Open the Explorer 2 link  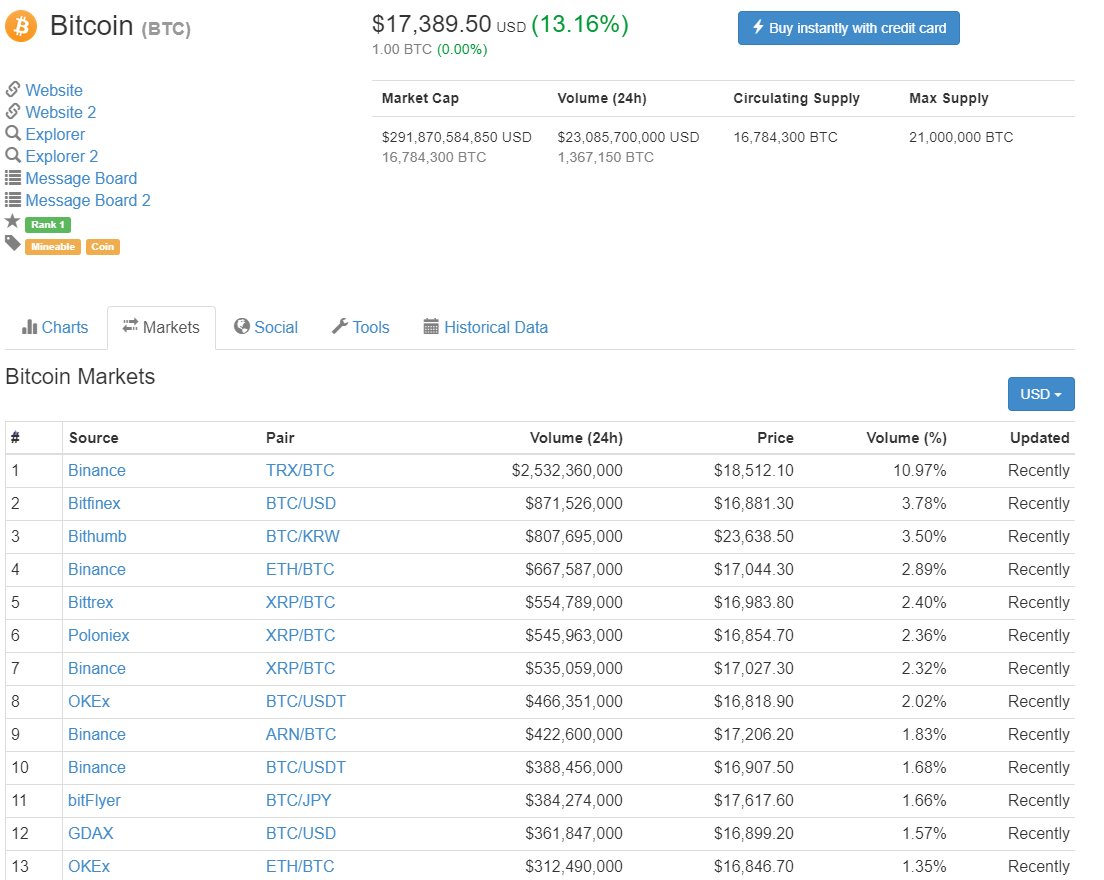[62, 156]
